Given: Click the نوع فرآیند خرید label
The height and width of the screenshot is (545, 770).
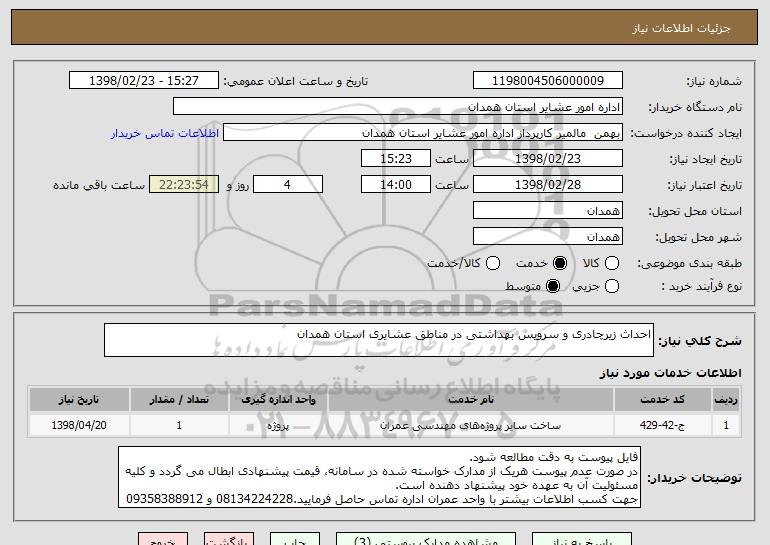Looking at the screenshot, I should [702, 286].
